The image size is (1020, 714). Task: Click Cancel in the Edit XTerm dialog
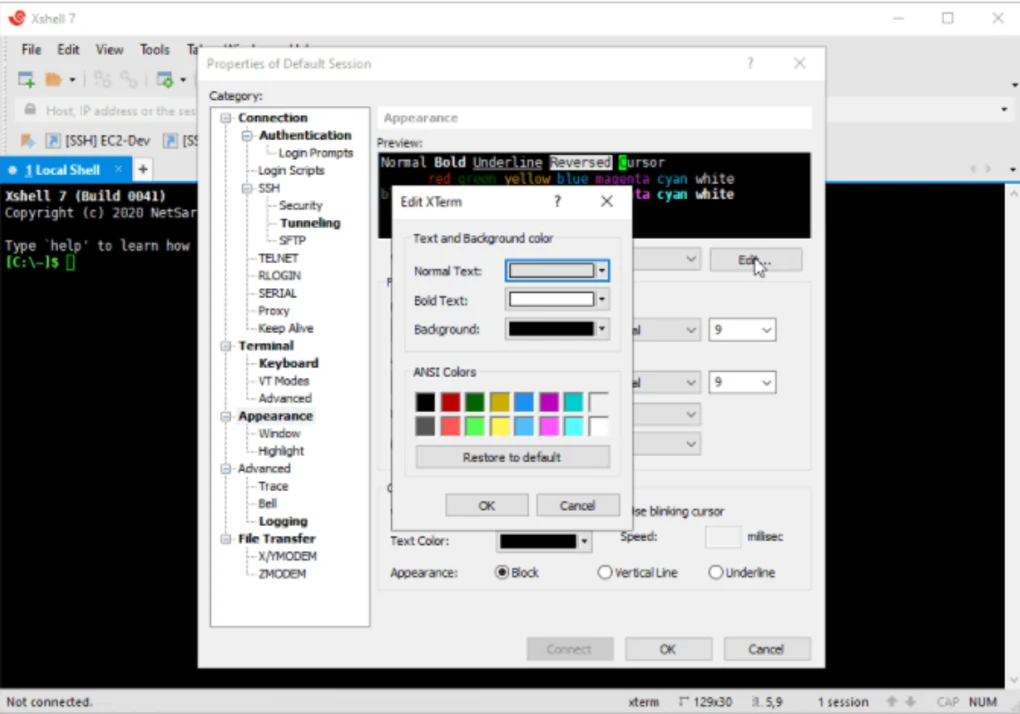click(x=577, y=505)
